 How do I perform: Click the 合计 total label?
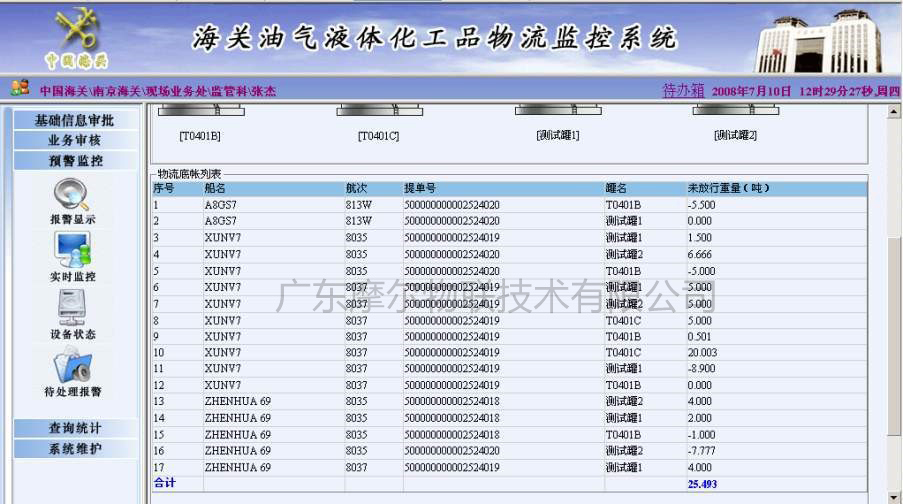pos(165,483)
